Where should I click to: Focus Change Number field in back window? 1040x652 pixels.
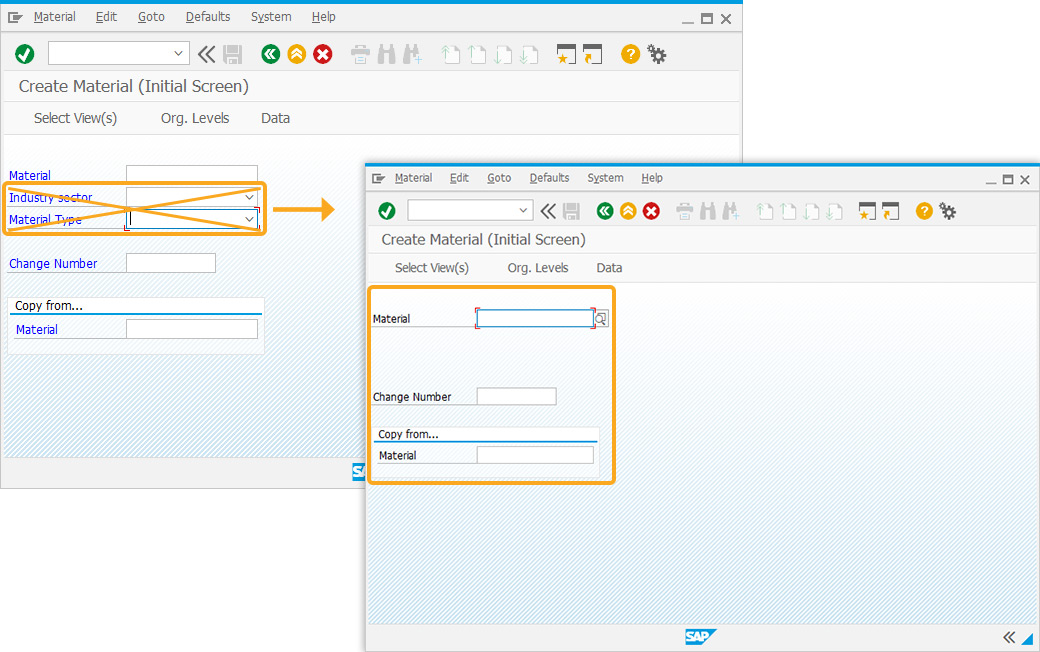[x=170, y=263]
